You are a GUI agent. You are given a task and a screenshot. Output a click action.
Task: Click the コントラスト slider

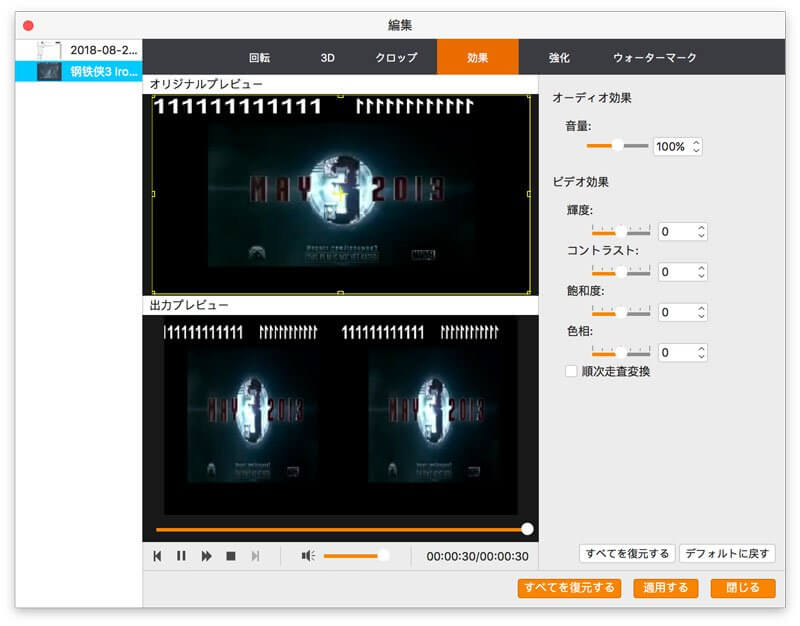[621, 272]
